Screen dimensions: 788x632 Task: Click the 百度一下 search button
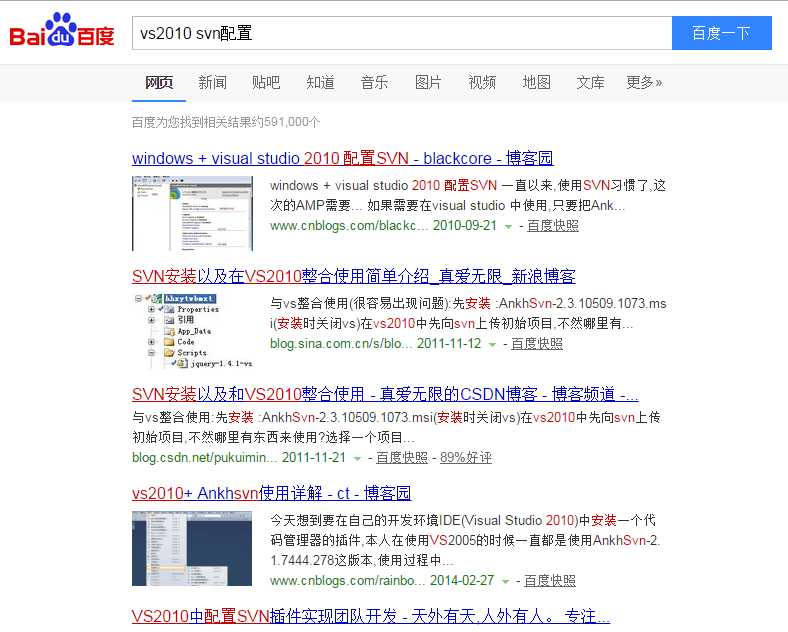point(722,33)
